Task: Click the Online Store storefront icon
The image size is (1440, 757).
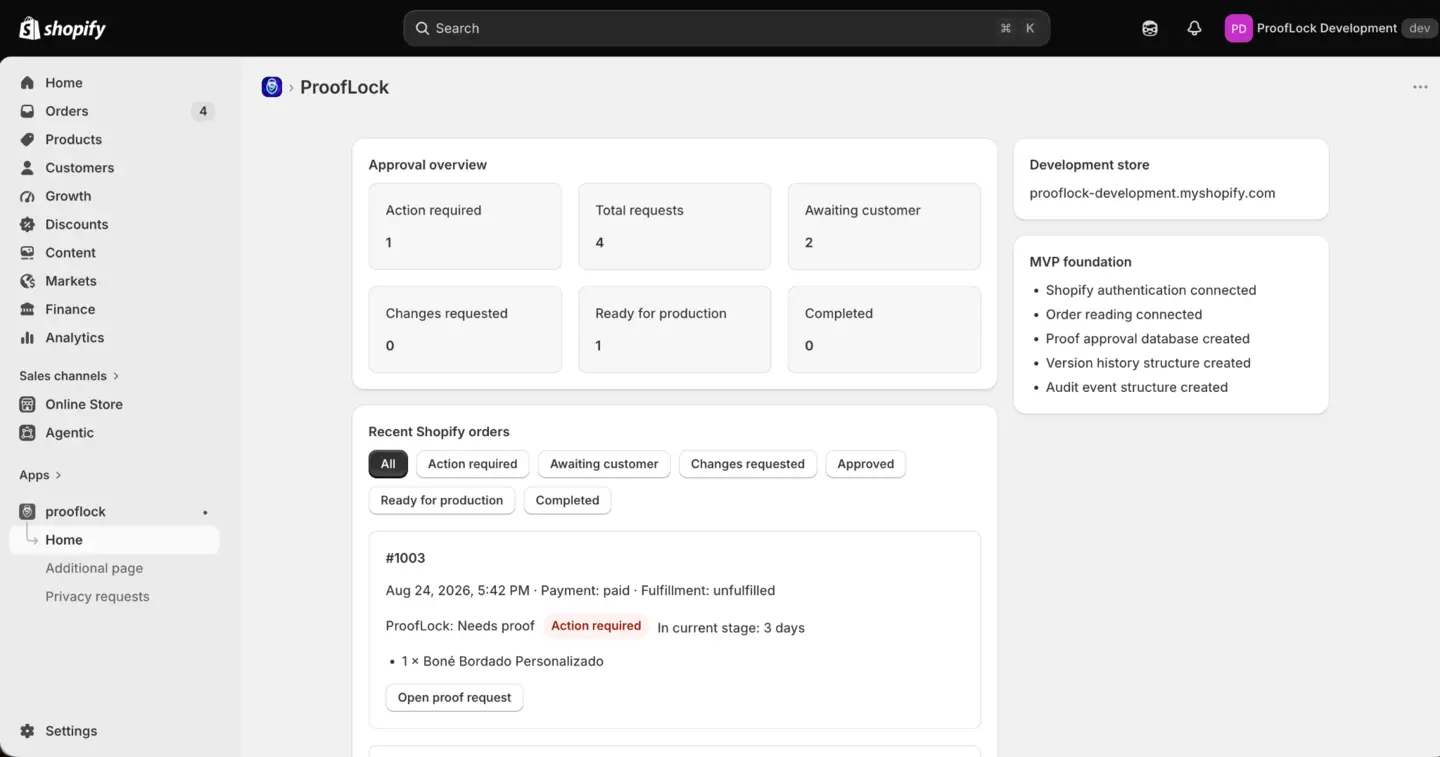Action: point(27,404)
